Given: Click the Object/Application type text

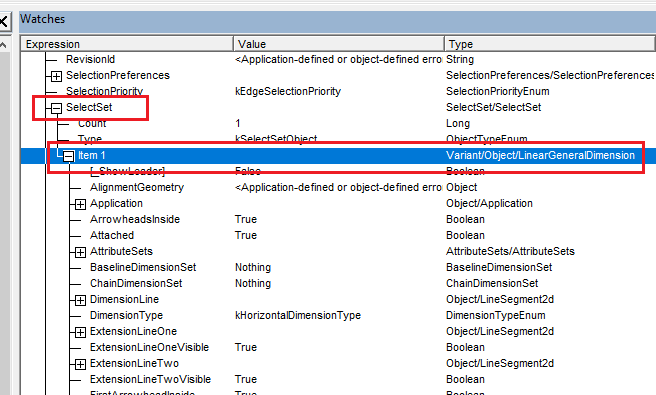Looking at the screenshot, I should tap(489, 203).
